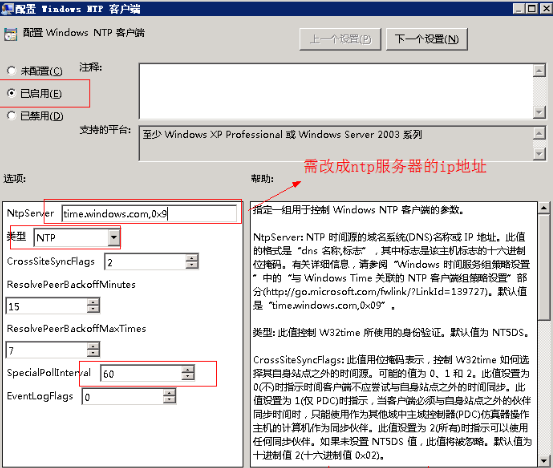Viewport: 553px width, 468px height.
Task: Click the help panel scrollbar up arrow
Action: coord(544,208)
